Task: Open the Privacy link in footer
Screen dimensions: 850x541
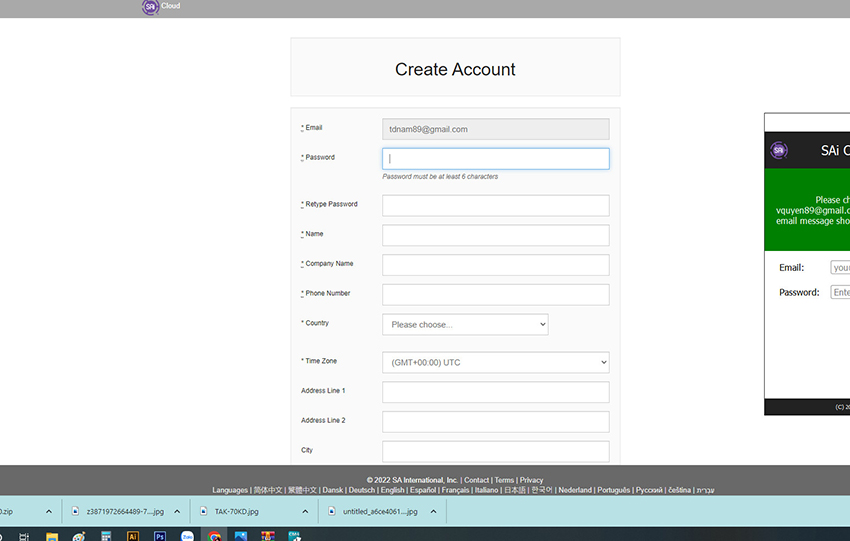Action: (531, 480)
